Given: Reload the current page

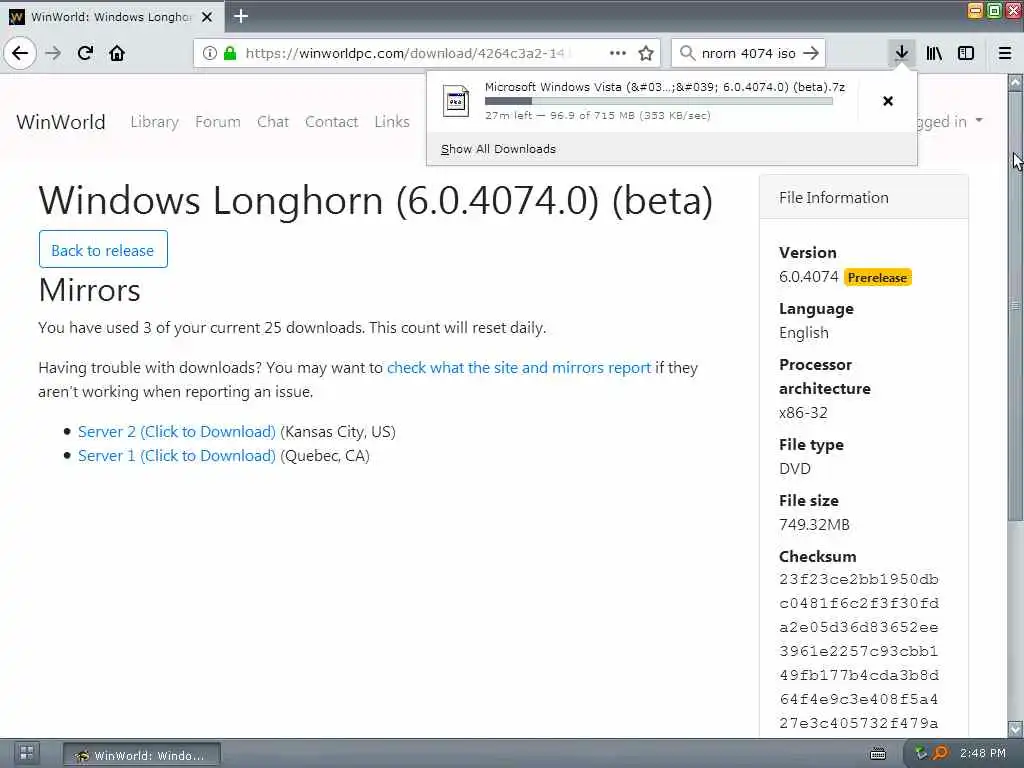Looking at the screenshot, I should (x=85, y=53).
